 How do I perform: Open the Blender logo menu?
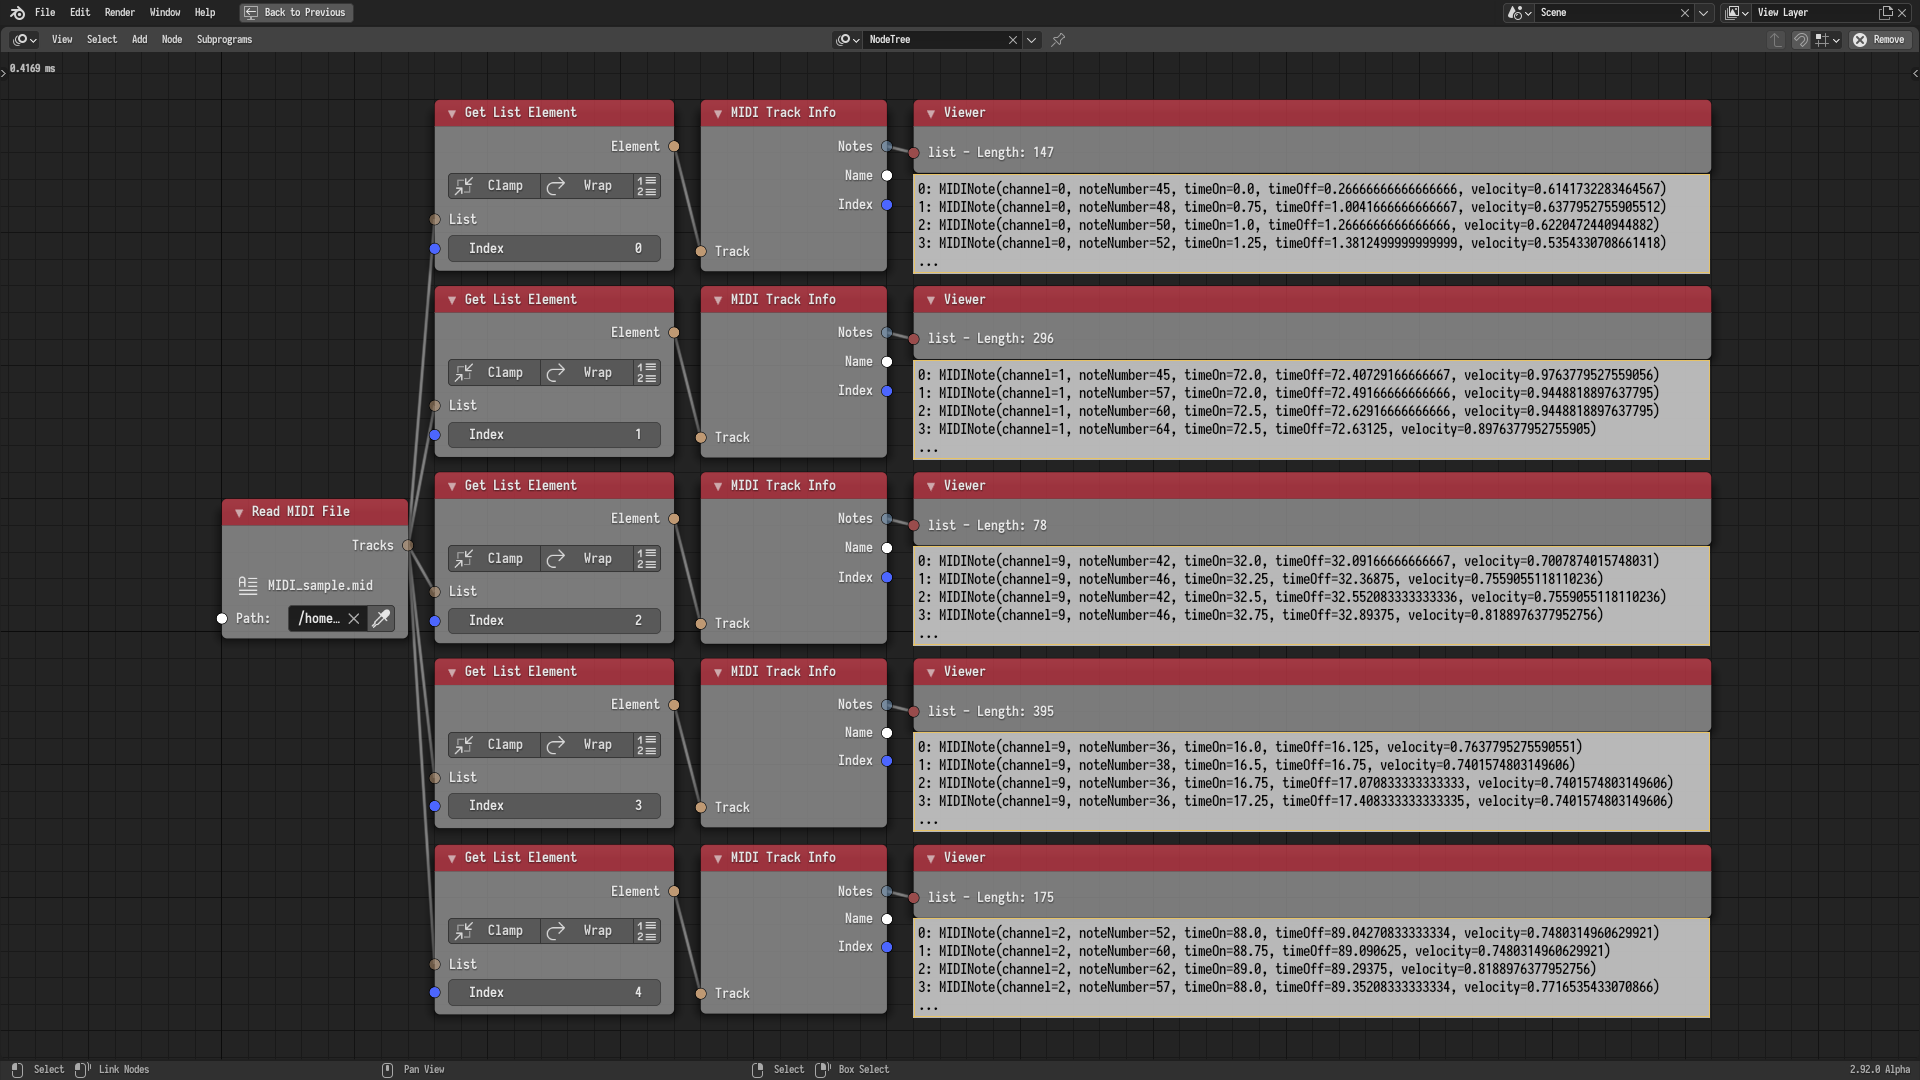17,13
